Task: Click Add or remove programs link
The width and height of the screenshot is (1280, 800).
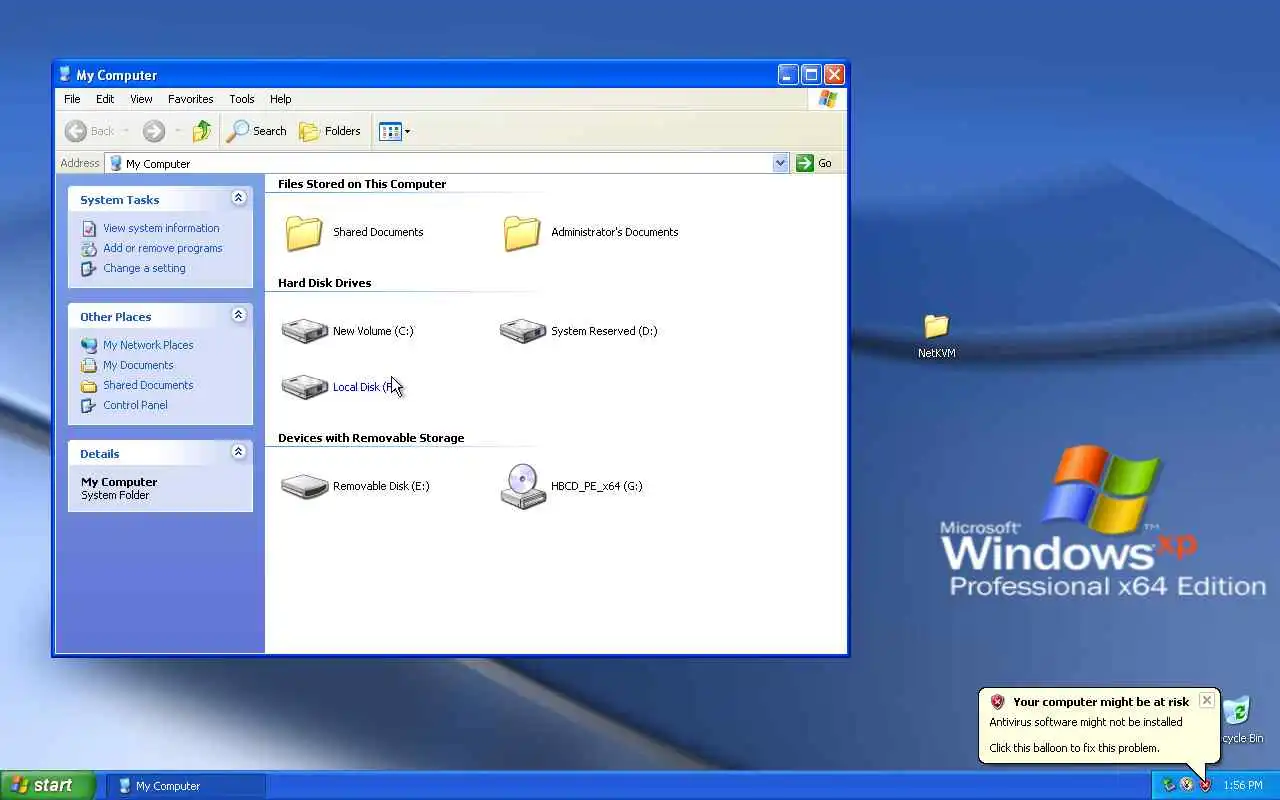Action: click(x=163, y=248)
